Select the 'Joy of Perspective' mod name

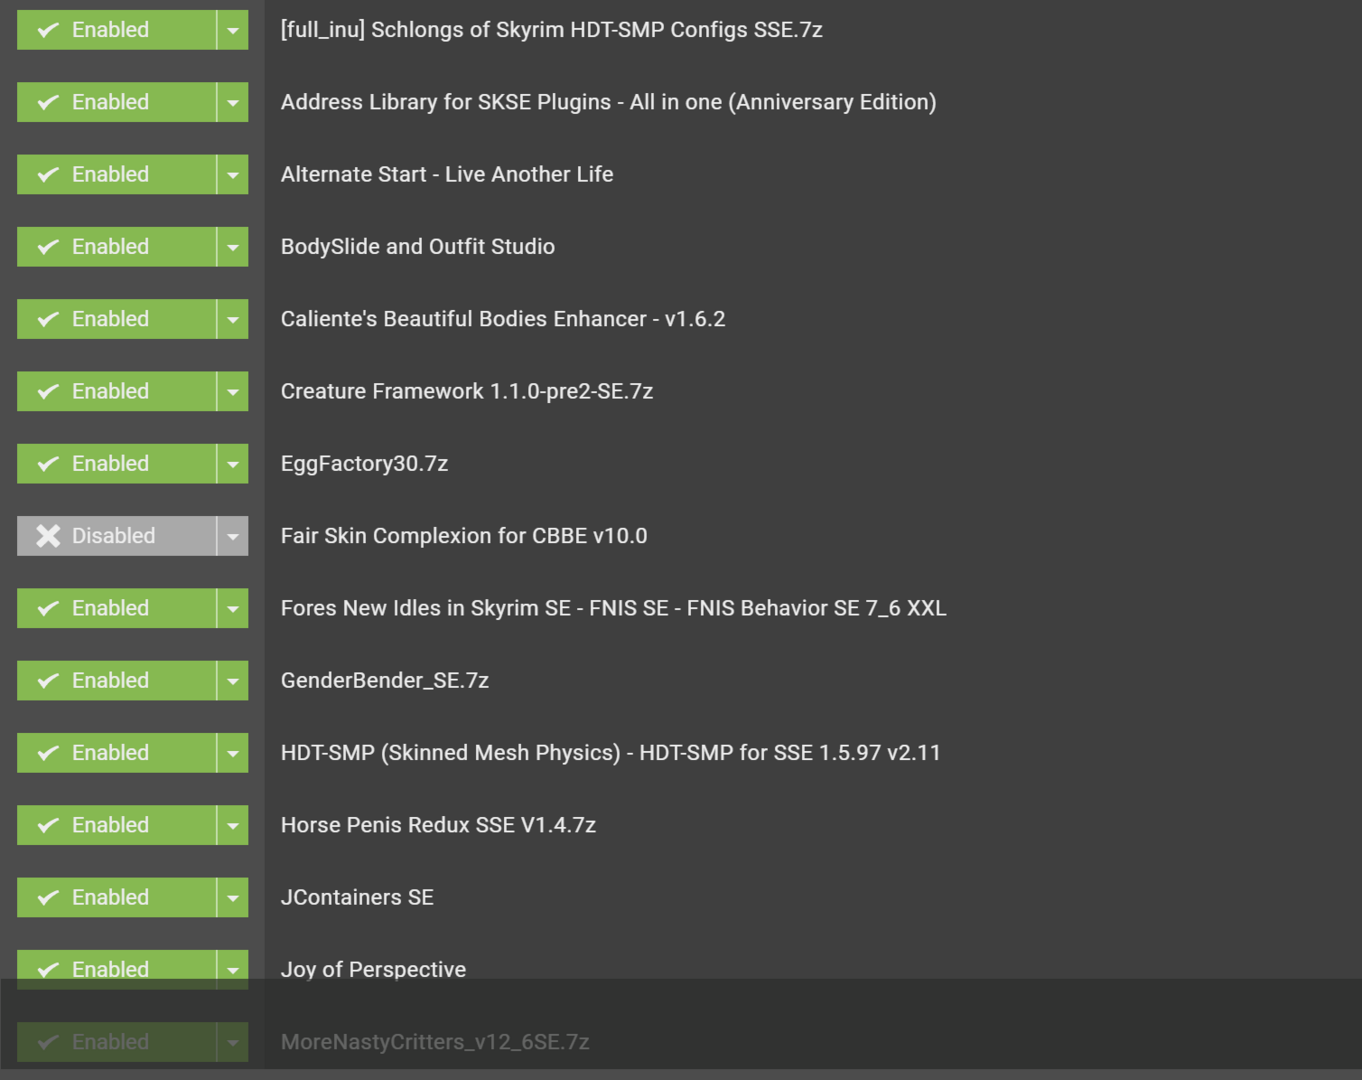click(373, 970)
